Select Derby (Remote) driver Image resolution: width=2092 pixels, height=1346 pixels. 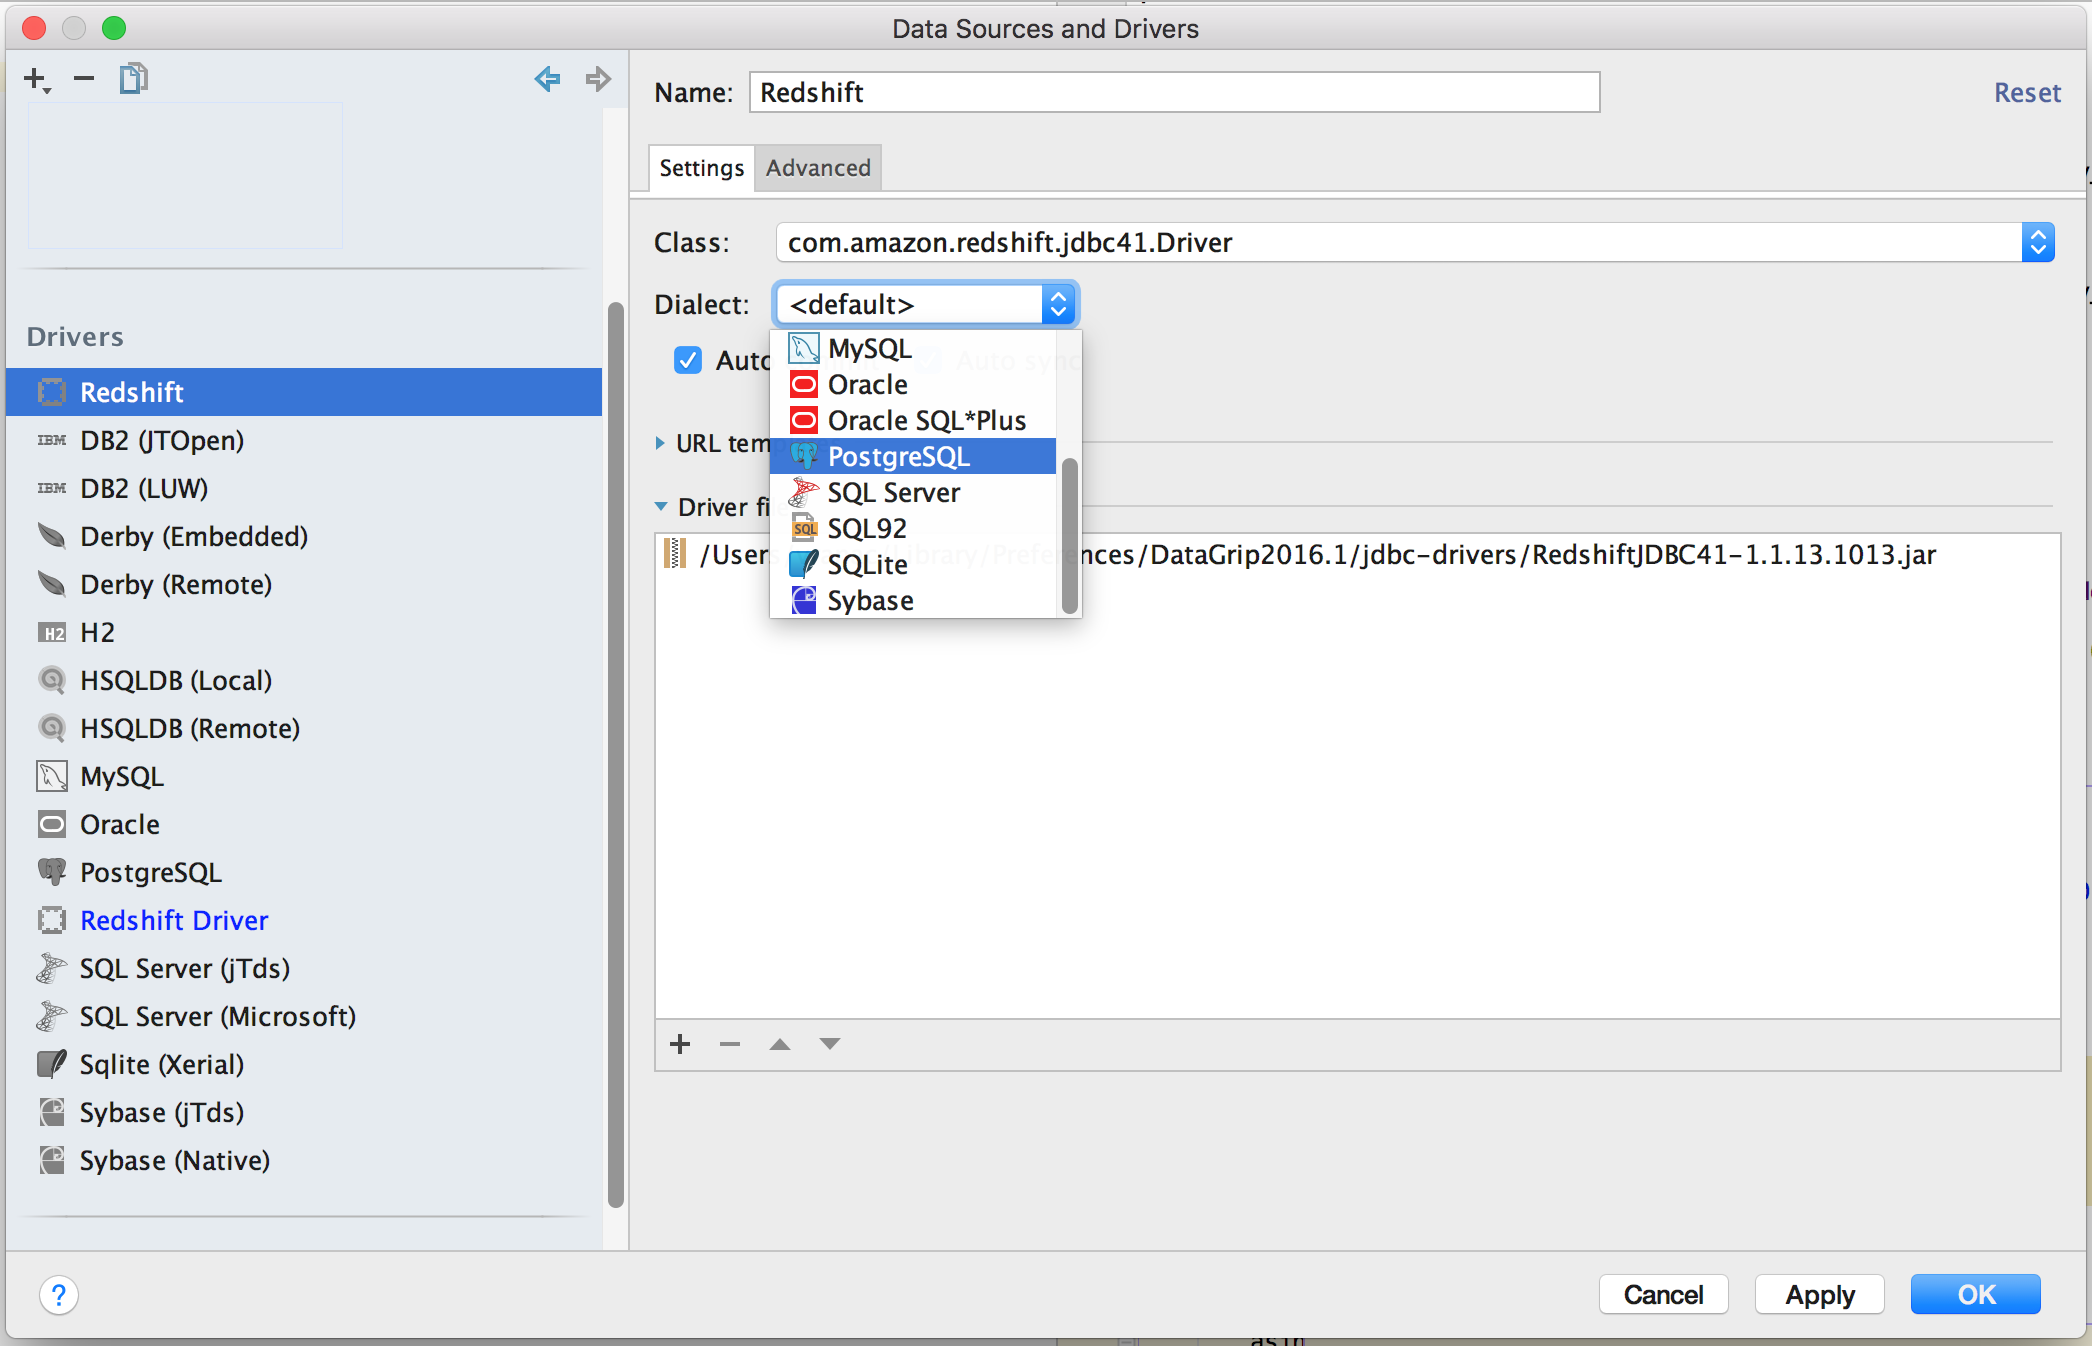point(304,584)
